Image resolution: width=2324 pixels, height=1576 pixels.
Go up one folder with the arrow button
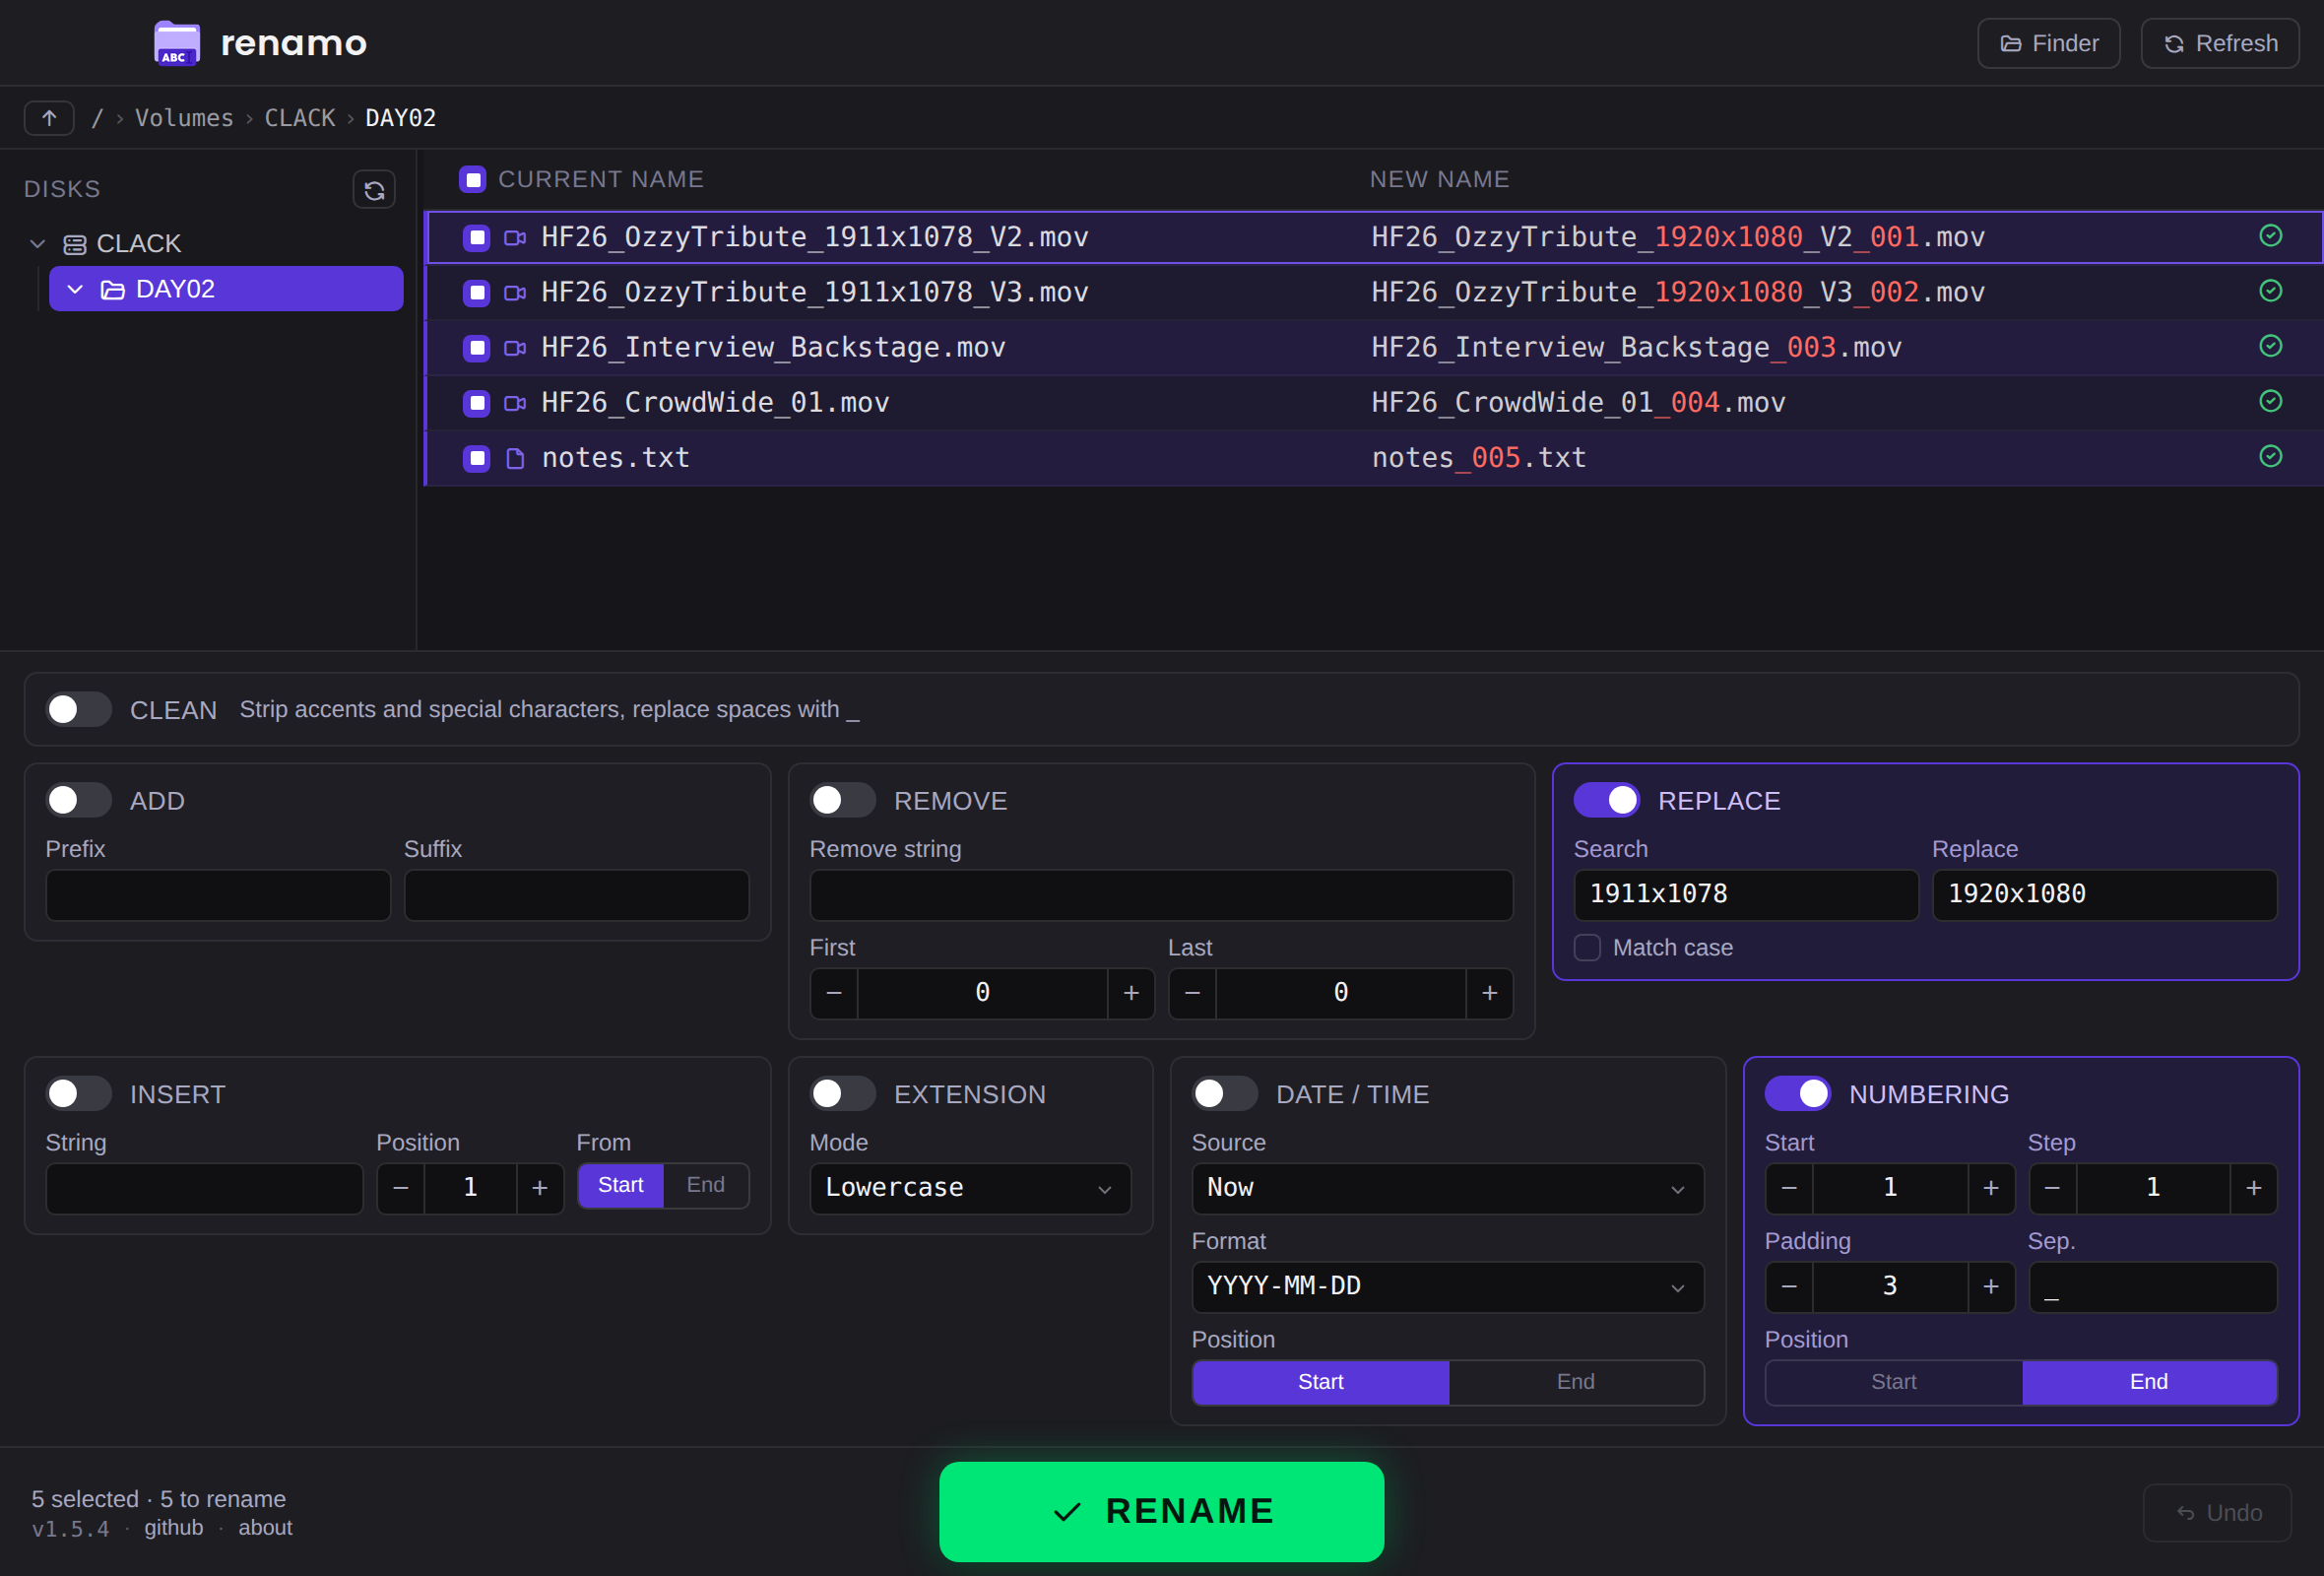click(49, 117)
